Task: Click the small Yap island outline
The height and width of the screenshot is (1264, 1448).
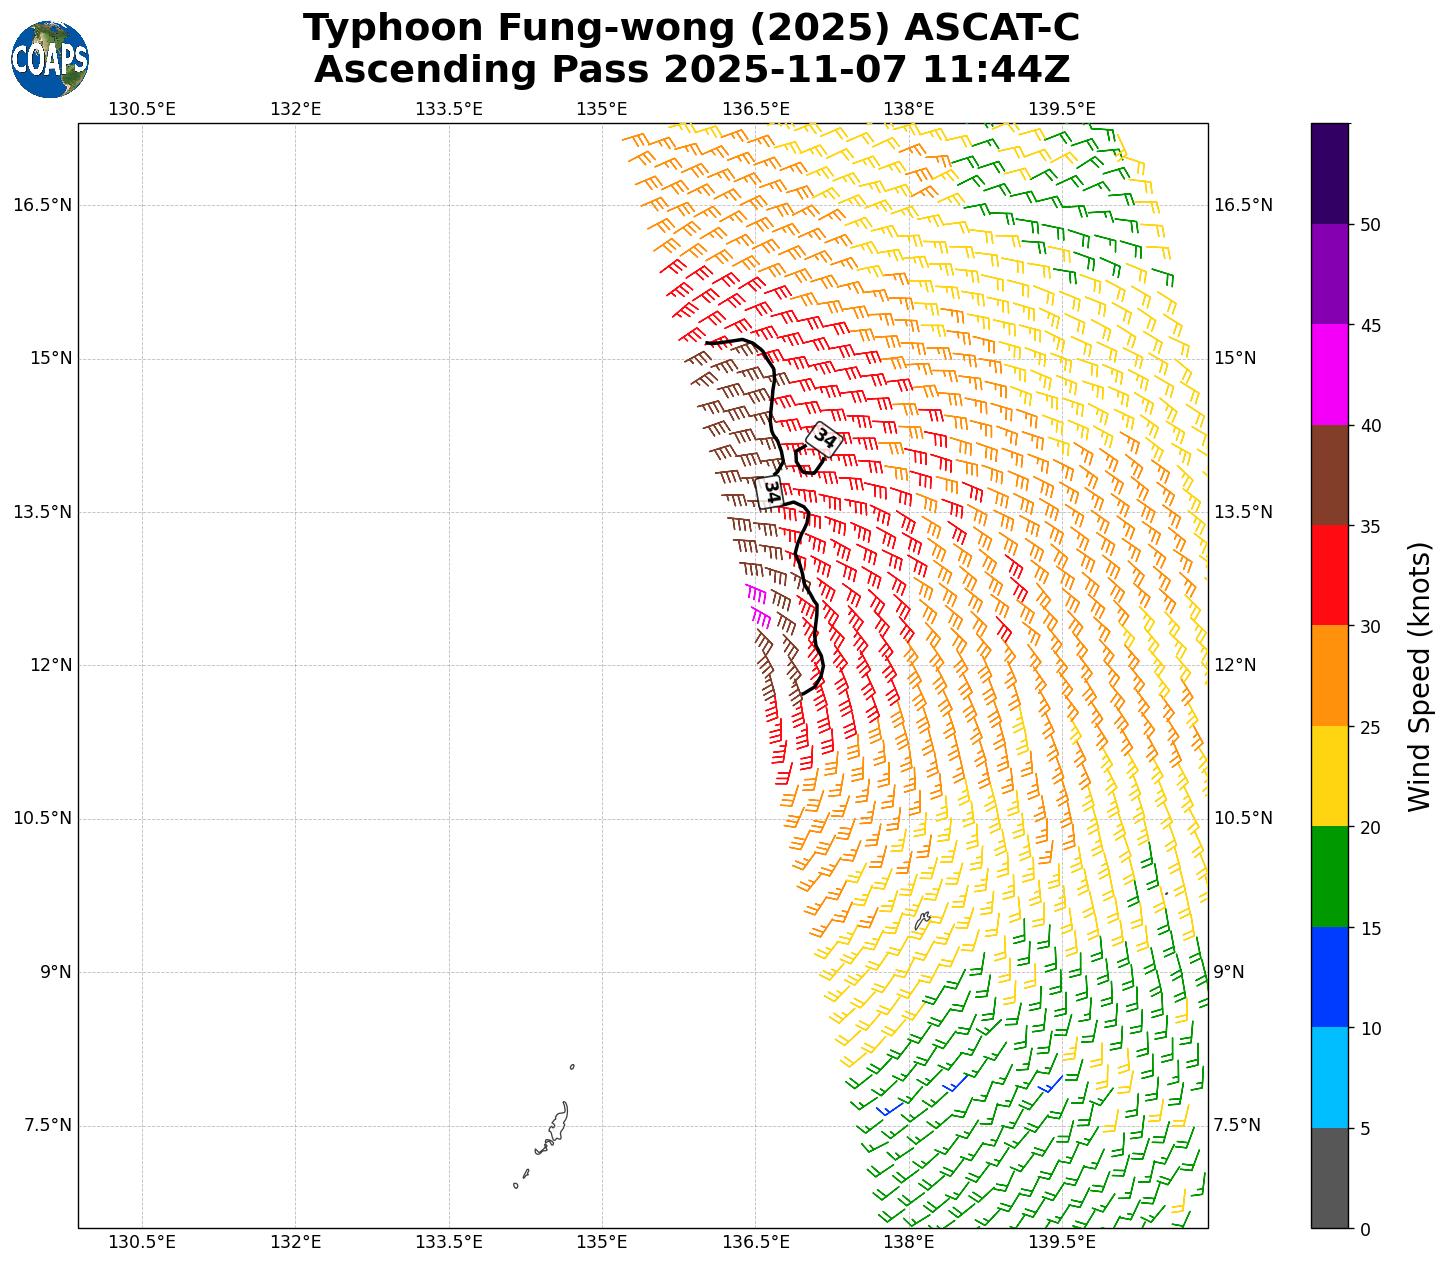Action: (x=922, y=920)
